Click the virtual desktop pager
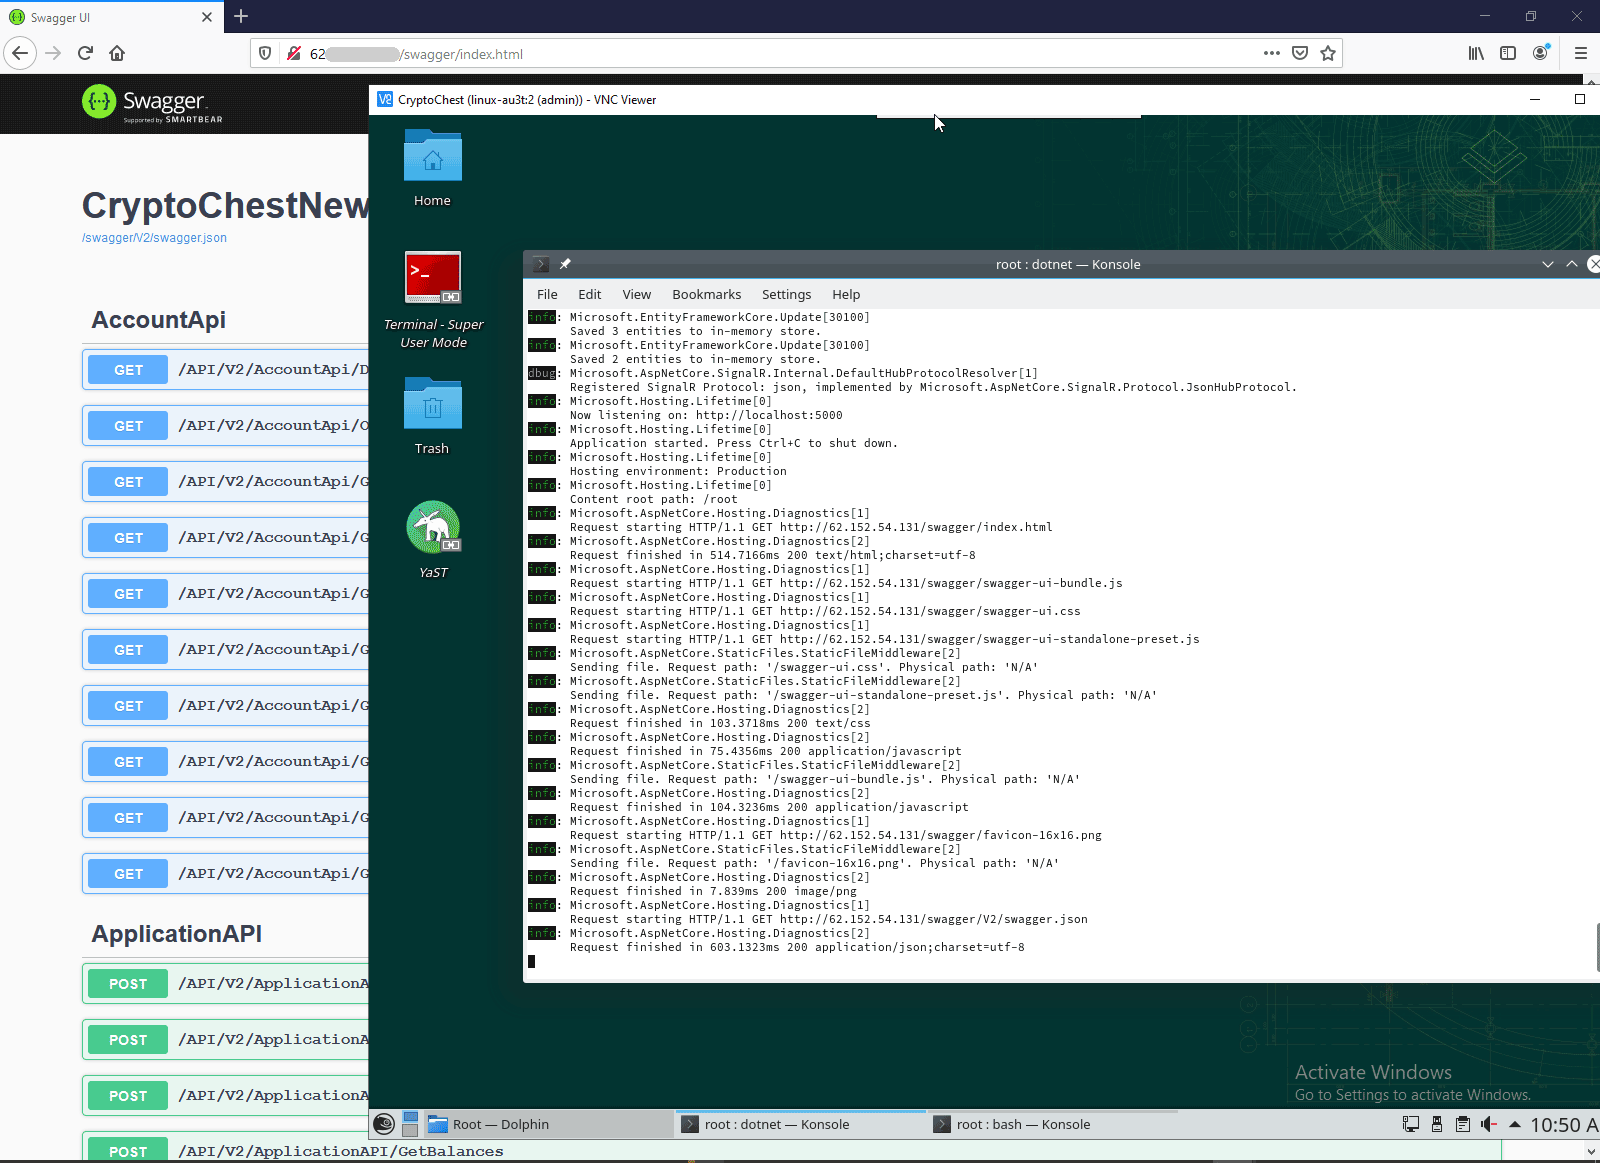1600x1163 pixels. 410,1124
